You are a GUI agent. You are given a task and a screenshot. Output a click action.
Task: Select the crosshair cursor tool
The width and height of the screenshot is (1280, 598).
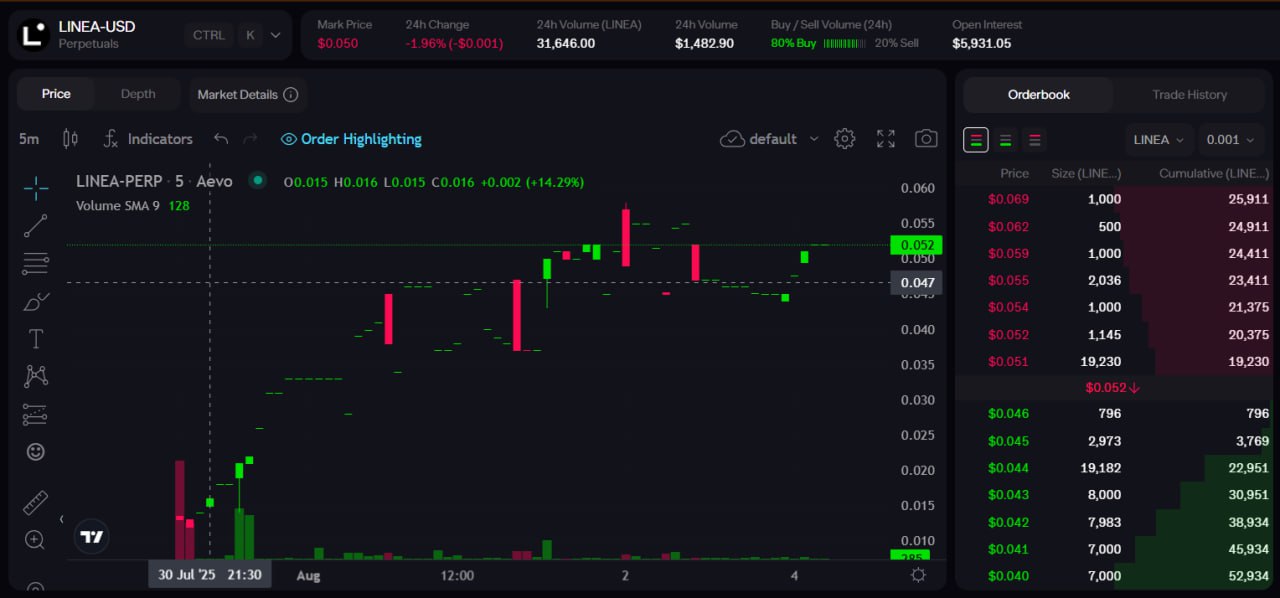pyautogui.click(x=36, y=188)
